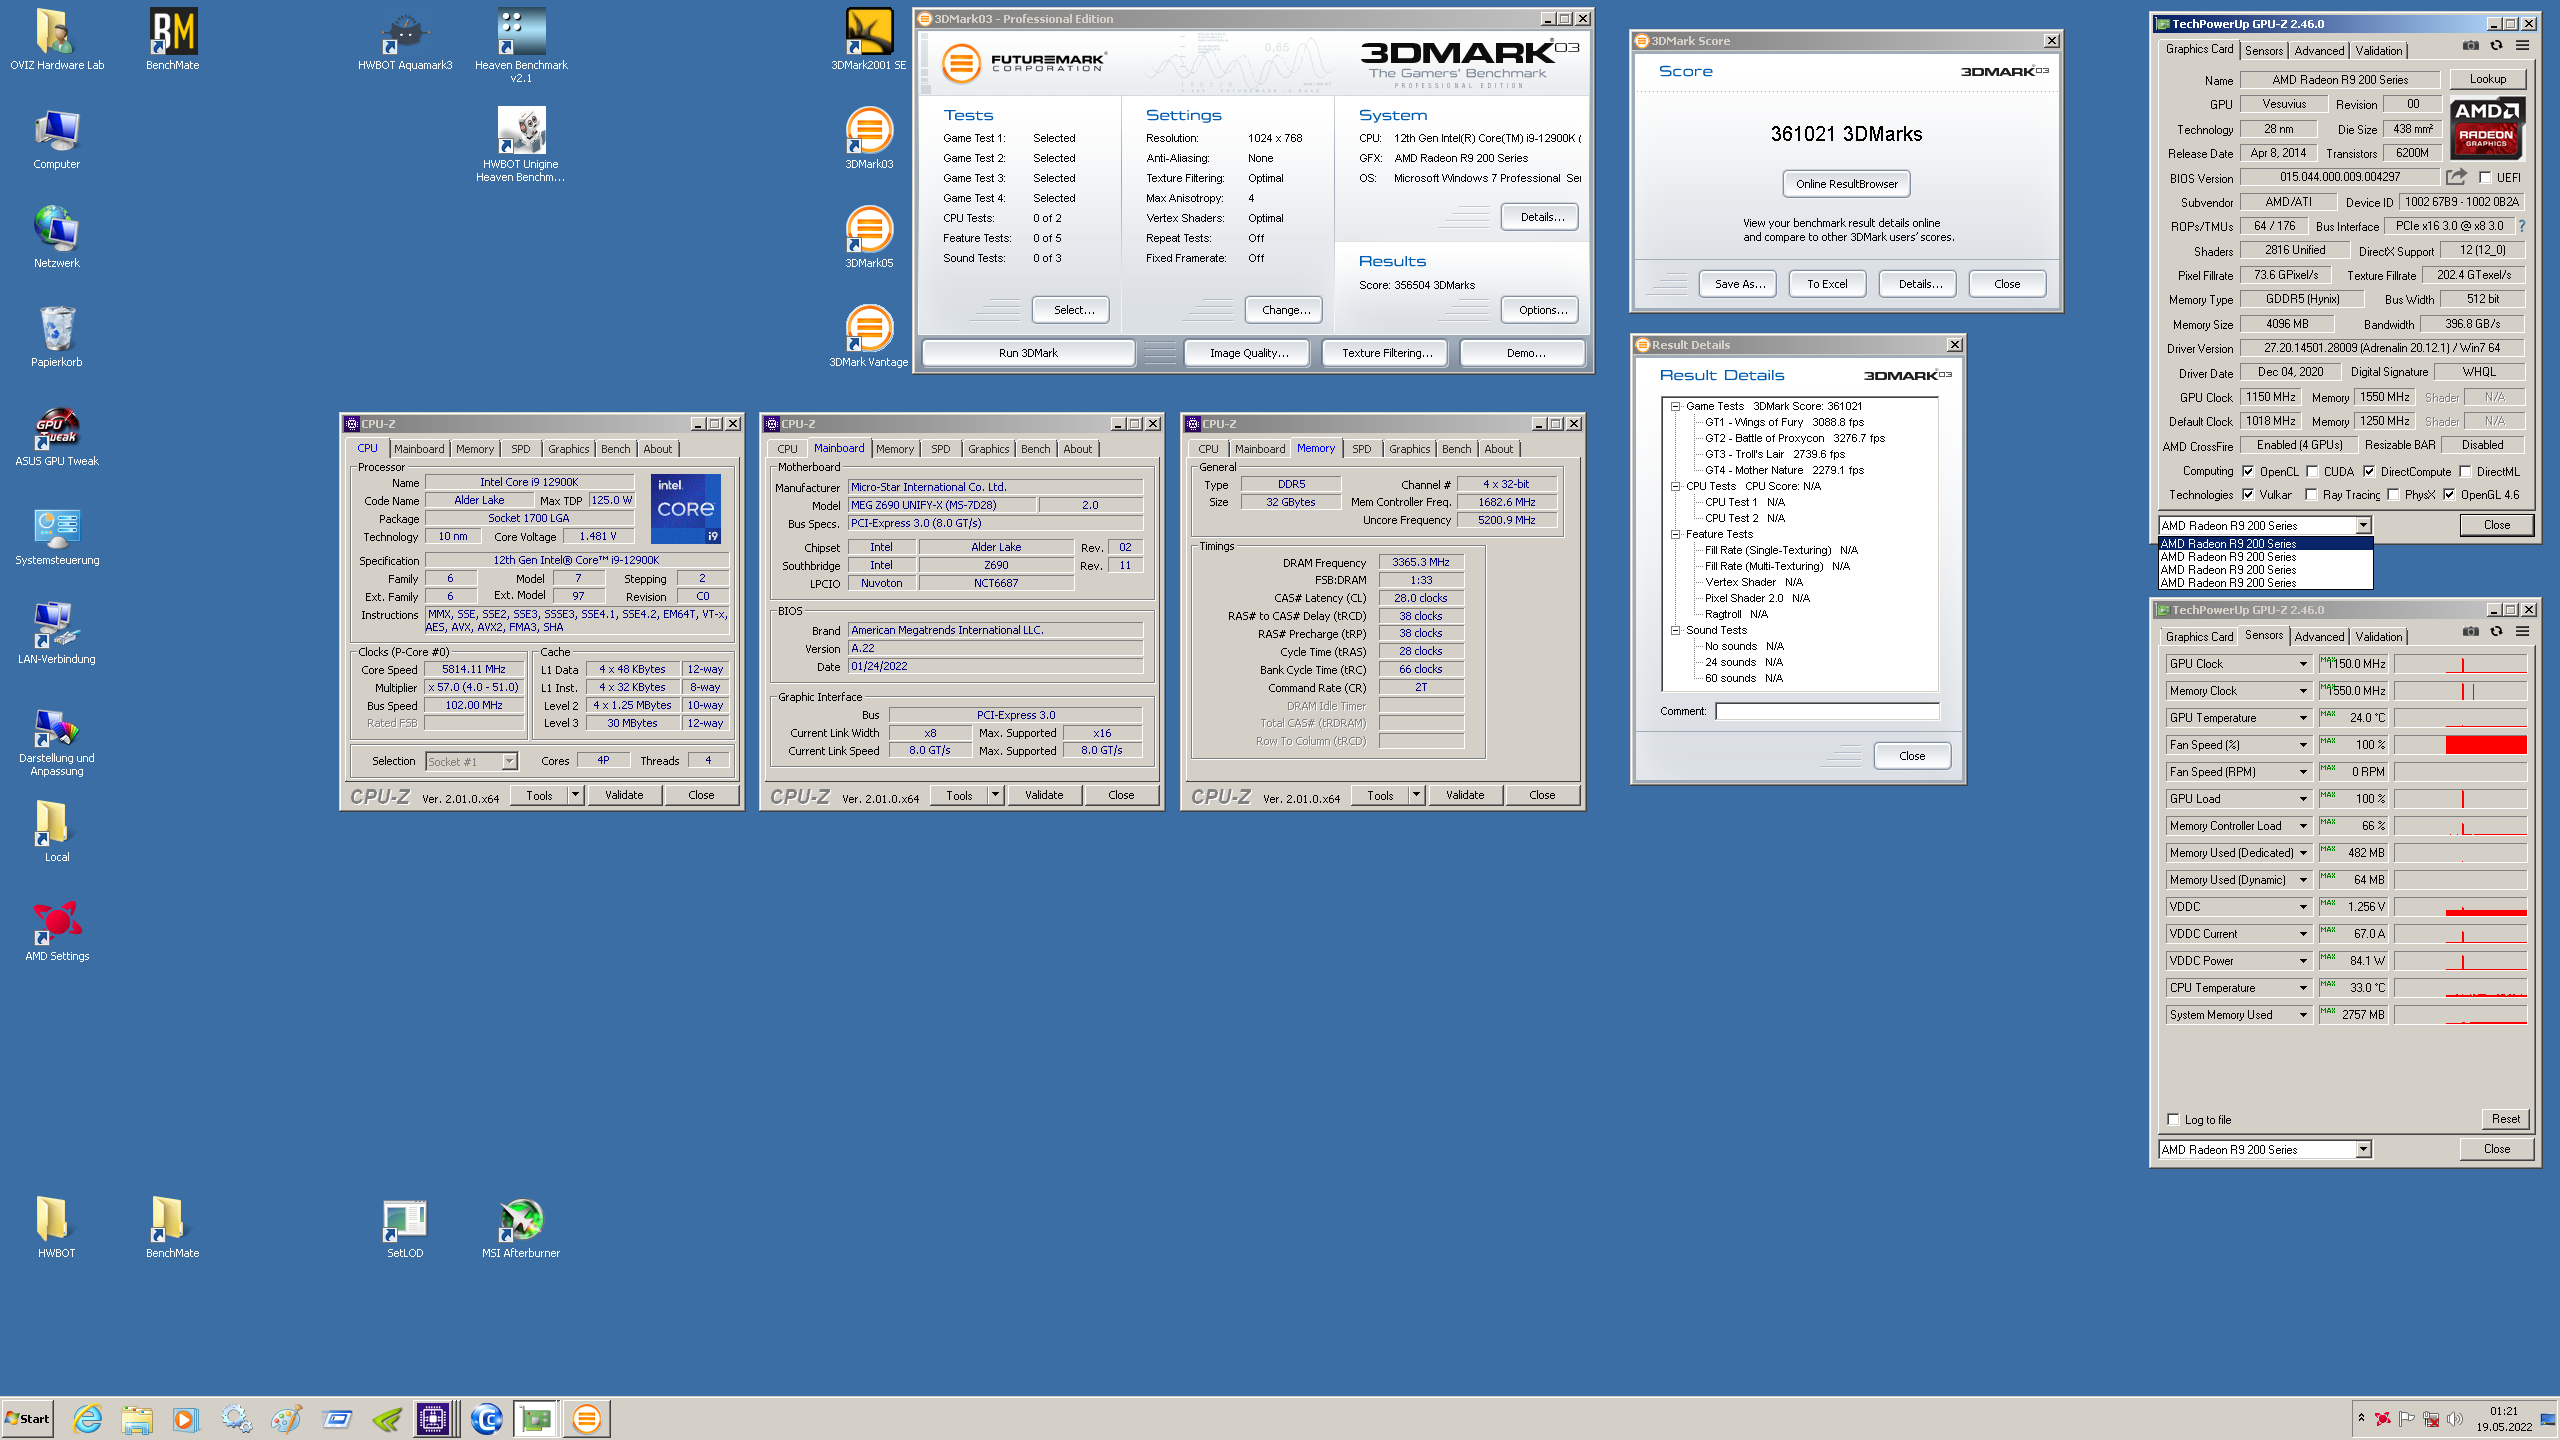Click screenshot camera icon in GPU-Z Graphics Card window

2470,46
